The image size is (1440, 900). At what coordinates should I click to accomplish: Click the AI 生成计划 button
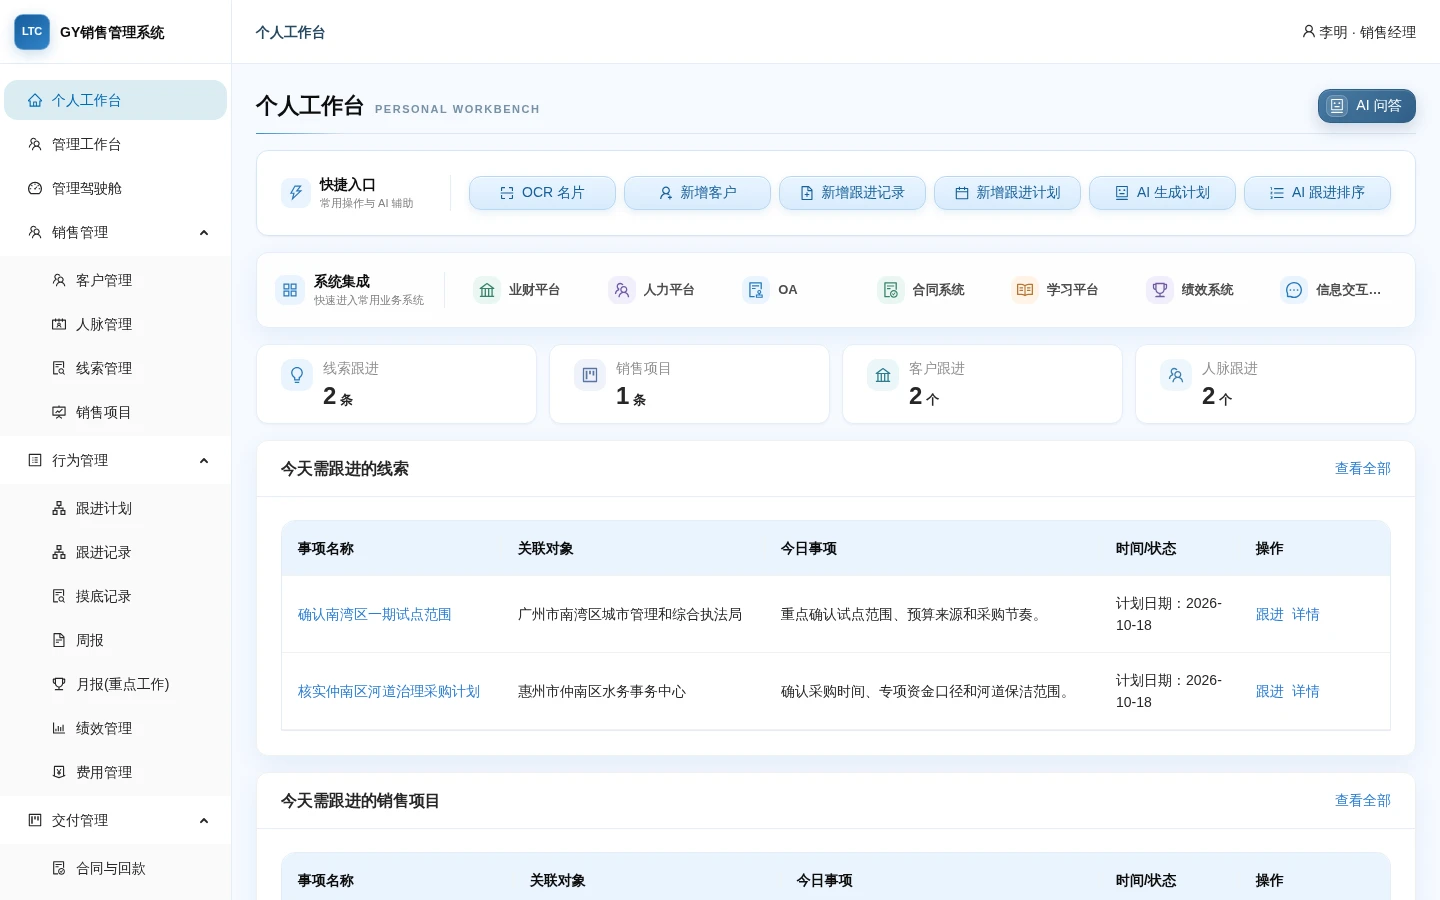pyautogui.click(x=1162, y=193)
